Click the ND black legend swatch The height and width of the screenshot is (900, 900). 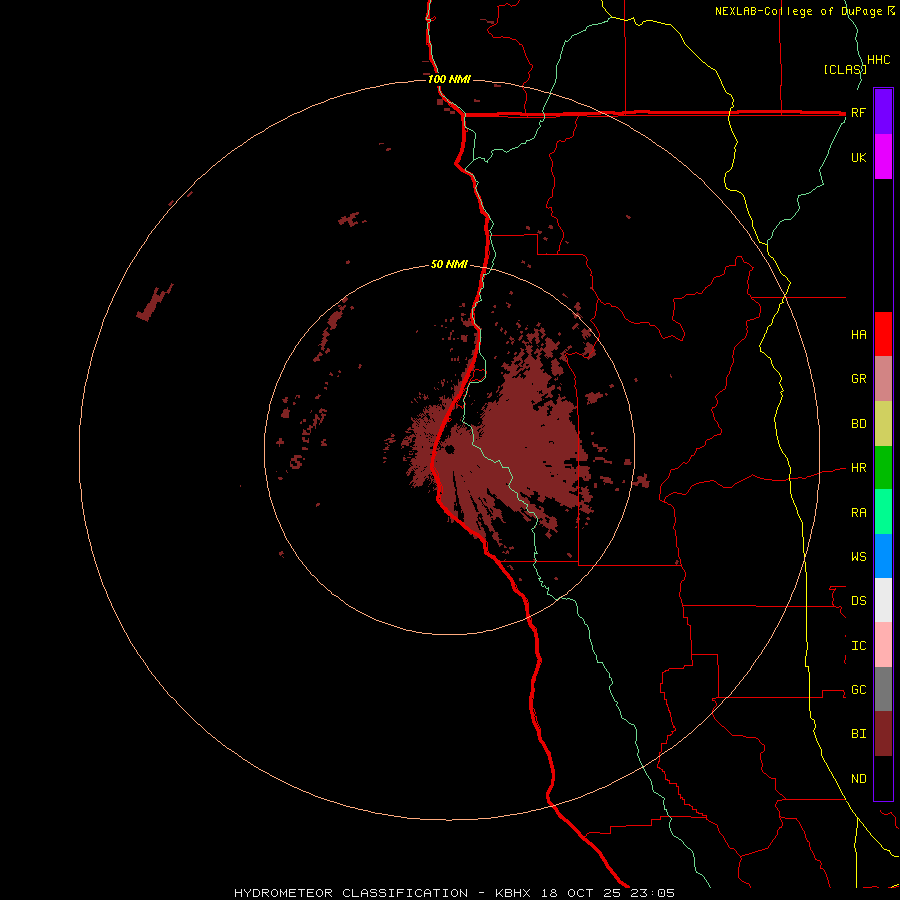pyautogui.click(x=883, y=778)
